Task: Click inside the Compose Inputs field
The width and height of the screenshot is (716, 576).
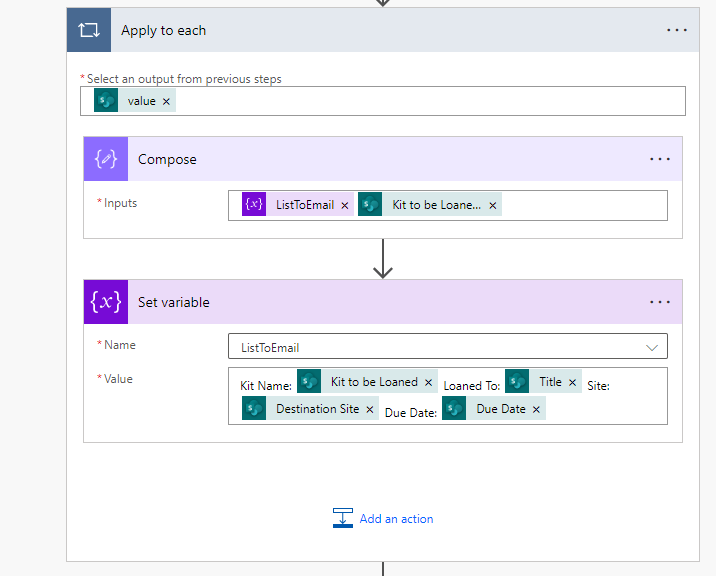Action: (x=580, y=205)
